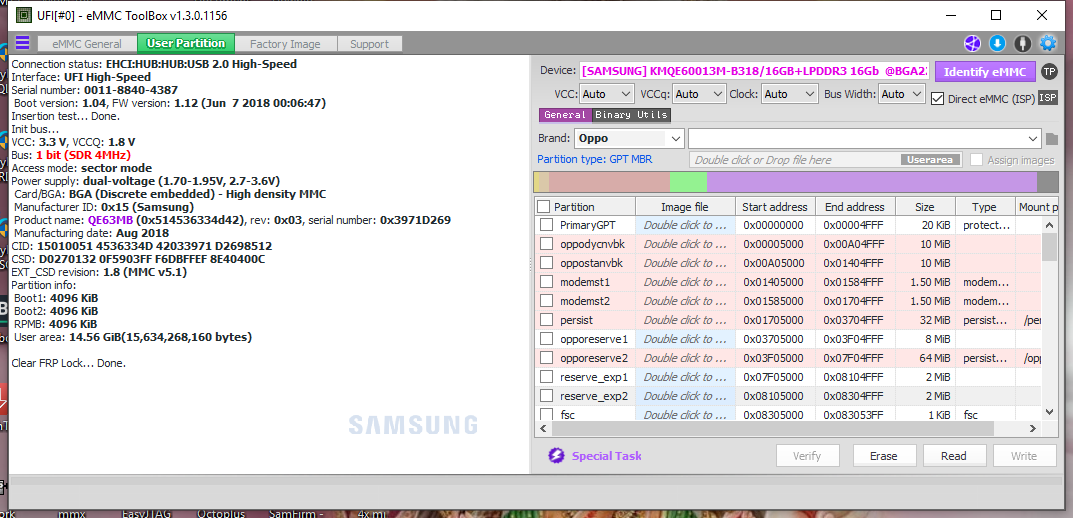Check the oppodycnvbk partition checkbox
This screenshot has width=1073, height=518.
pyautogui.click(x=546, y=244)
